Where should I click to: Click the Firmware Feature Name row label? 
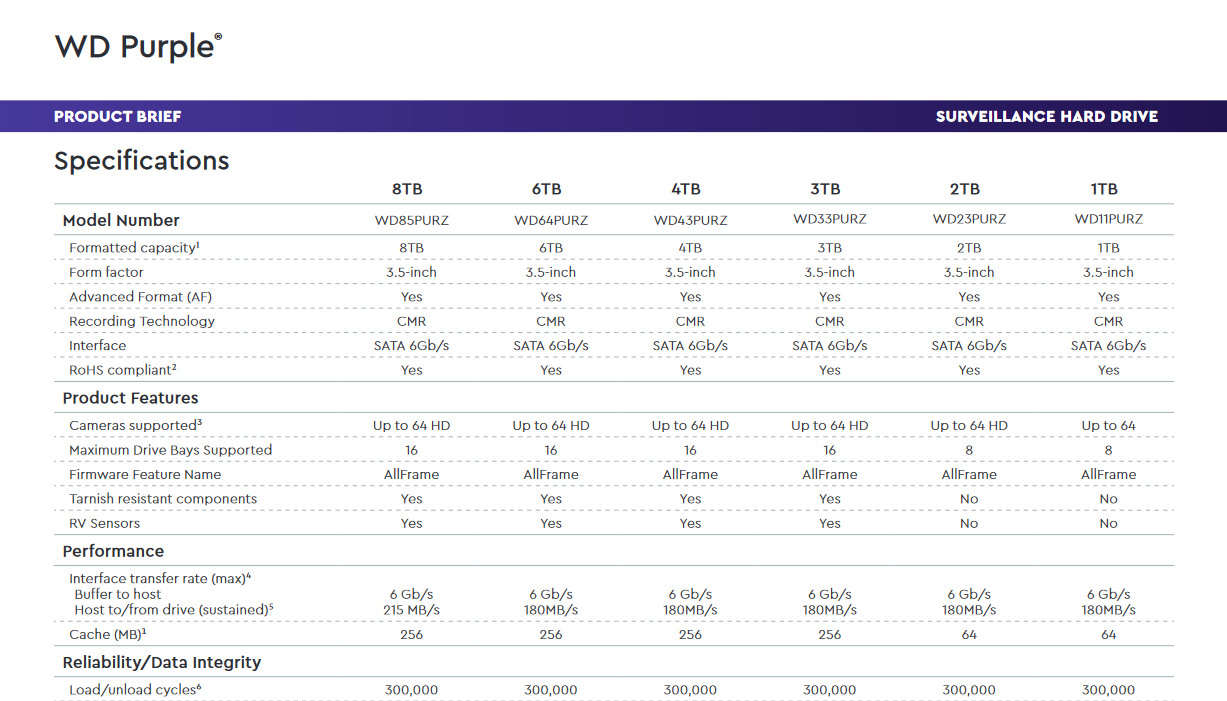click(x=145, y=475)
